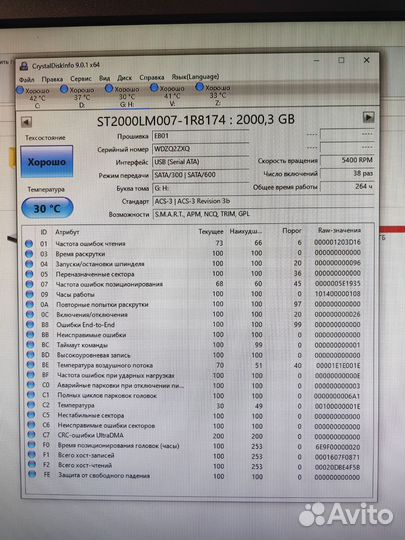Image resolution: width=405 pixels, height=540 pixels.
Task: Click status icon of row B8 Ошибки End-to-End
Action: point(30,325)
